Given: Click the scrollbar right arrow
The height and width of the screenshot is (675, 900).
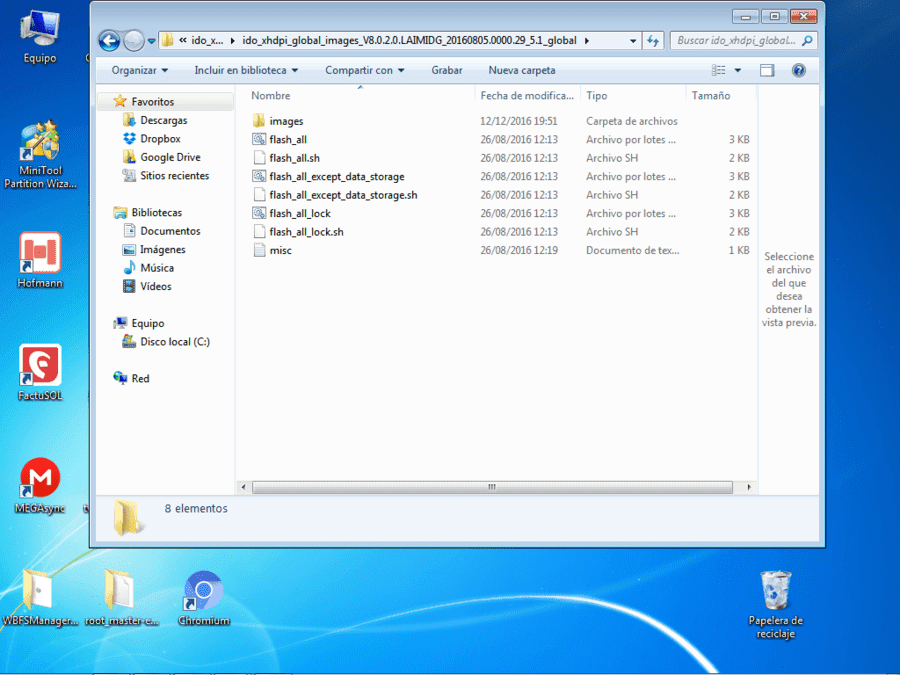Looking at the screenshot, I should tap(748, 487).
